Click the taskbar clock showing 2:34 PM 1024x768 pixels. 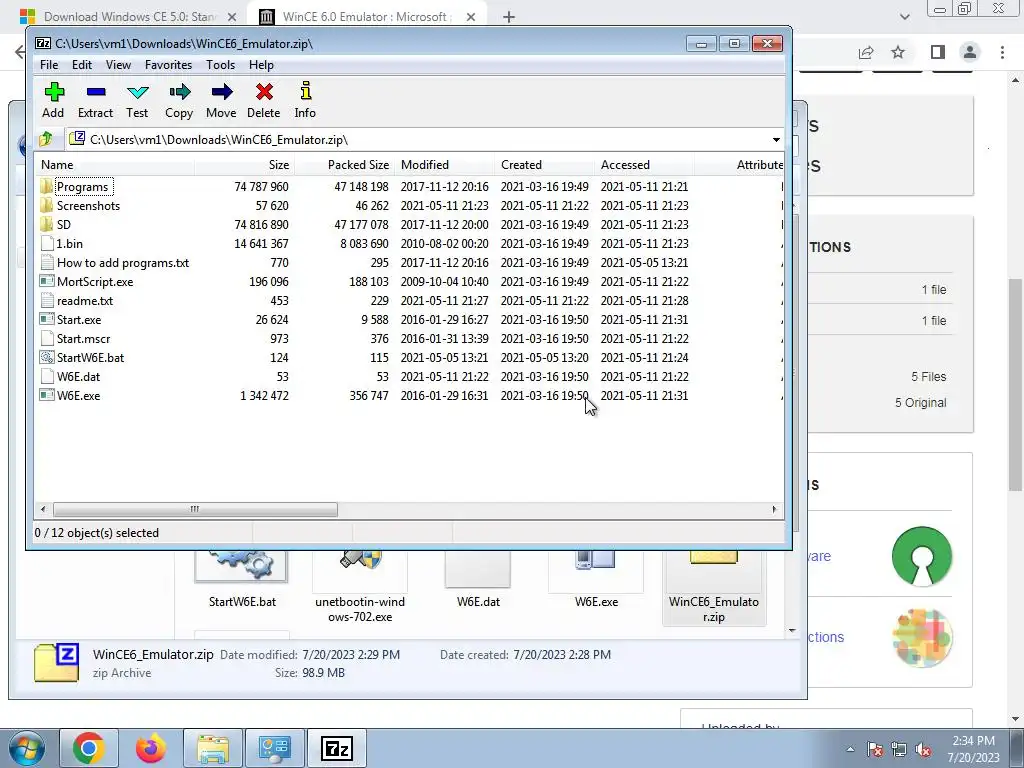[x=973, y=749]
